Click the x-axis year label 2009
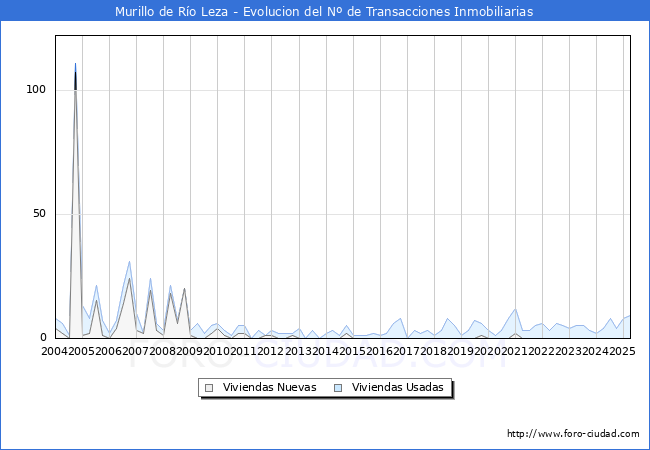This screenshot has width=650, height=450. [x=189, y=351]
